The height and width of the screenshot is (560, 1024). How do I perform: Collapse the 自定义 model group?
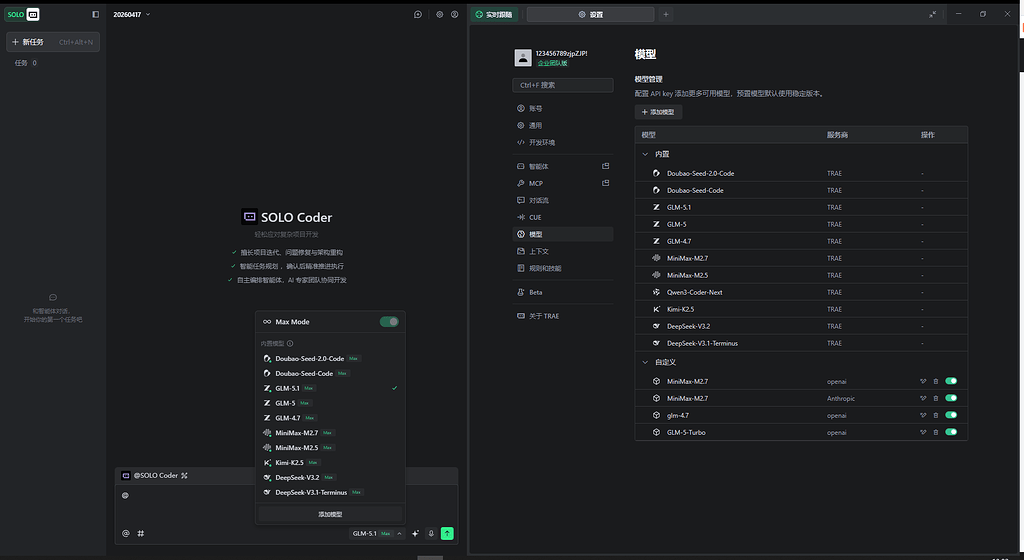click(645, 362)
